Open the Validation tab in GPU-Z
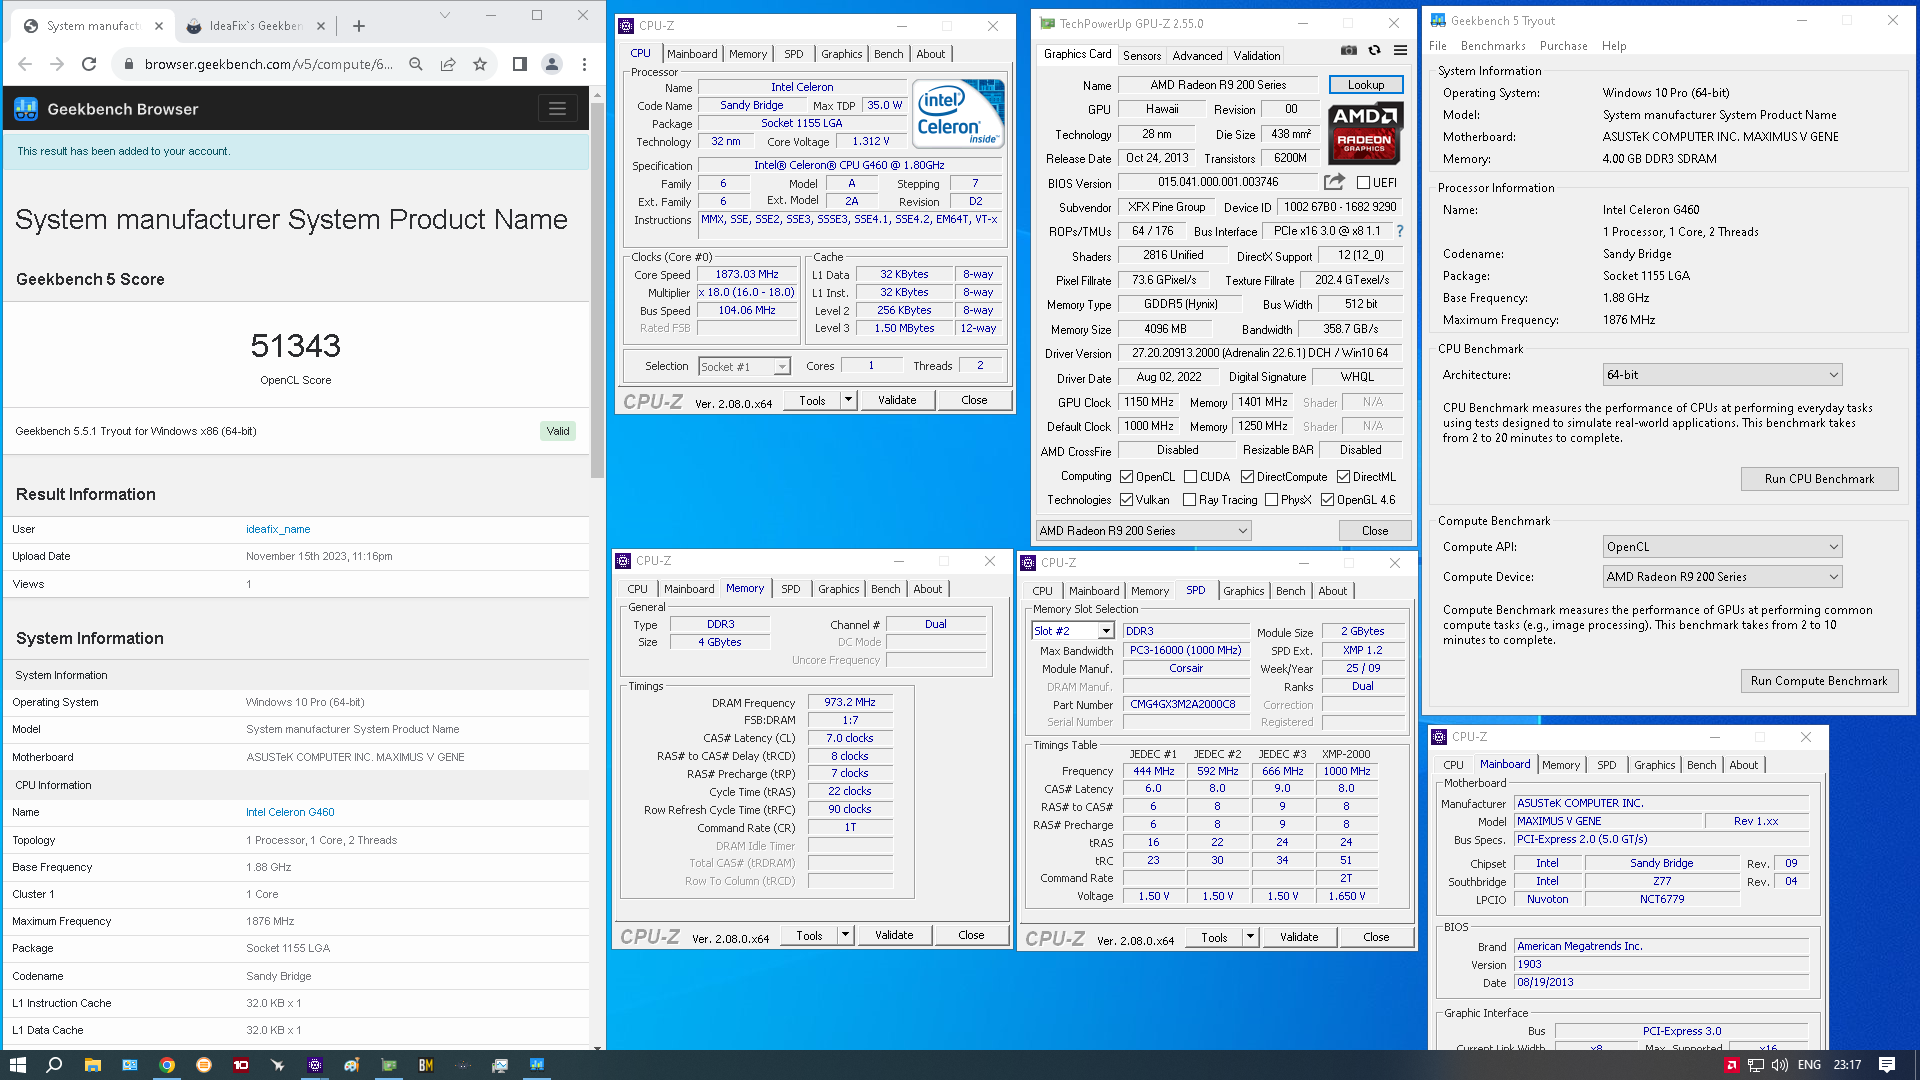This screenshot has height=1080, width=1920. 1256,56
